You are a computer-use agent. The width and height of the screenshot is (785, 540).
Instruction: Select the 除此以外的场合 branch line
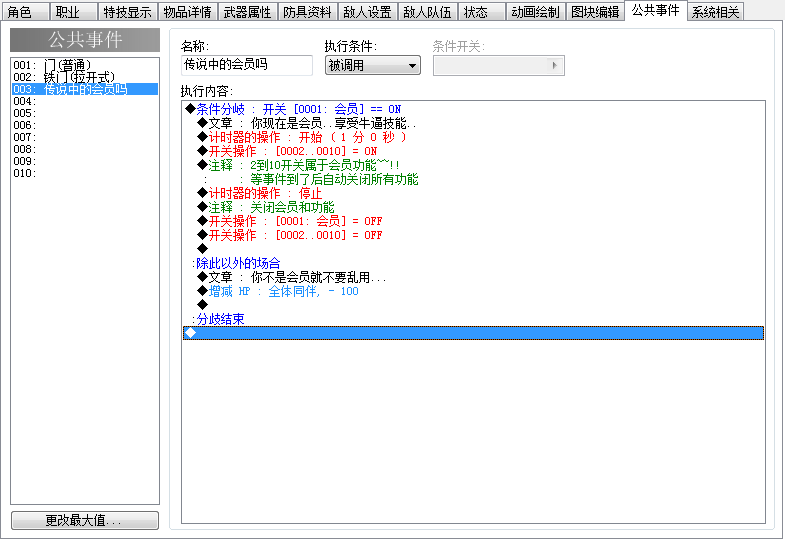473,263
